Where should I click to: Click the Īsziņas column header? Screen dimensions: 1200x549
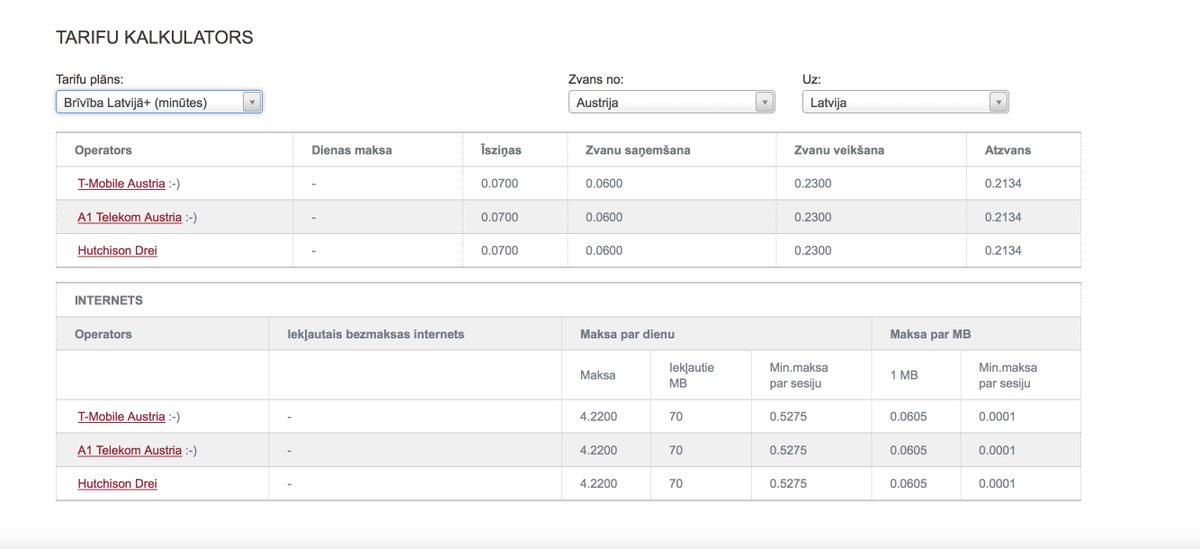pyautogui.click(x=501, y=150)
